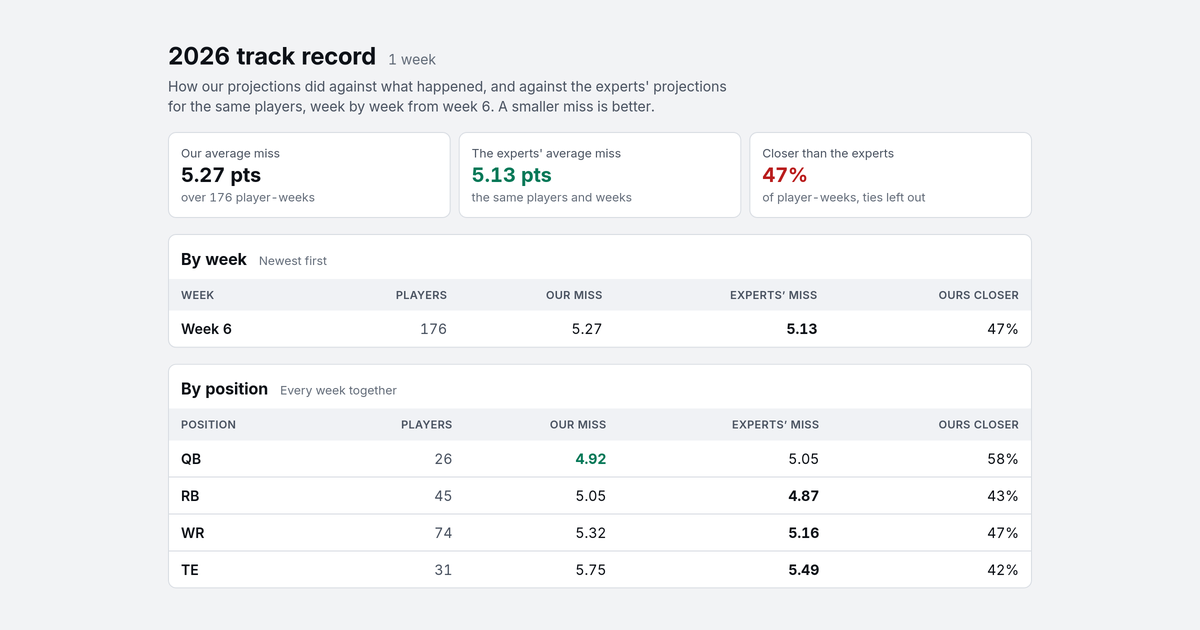Click PLAYERS header in By position table
This screenshot has height=630, width=1200.
tap(427, 425)
